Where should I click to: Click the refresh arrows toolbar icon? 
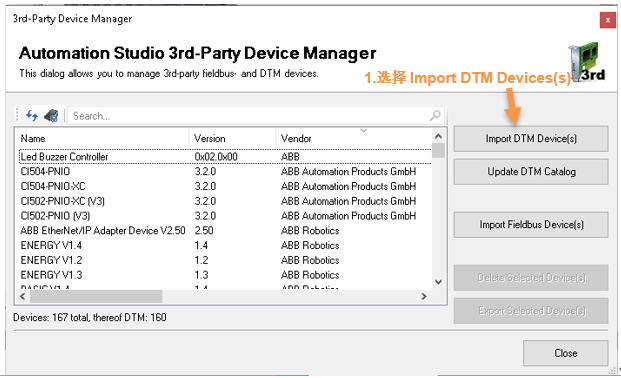click(x=32, y=115)
